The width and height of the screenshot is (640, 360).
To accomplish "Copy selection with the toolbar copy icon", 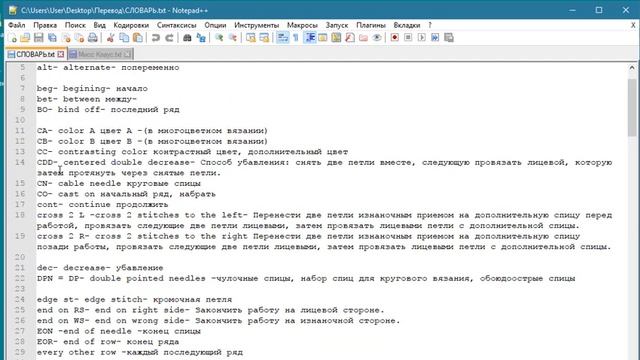I will 124,38.
